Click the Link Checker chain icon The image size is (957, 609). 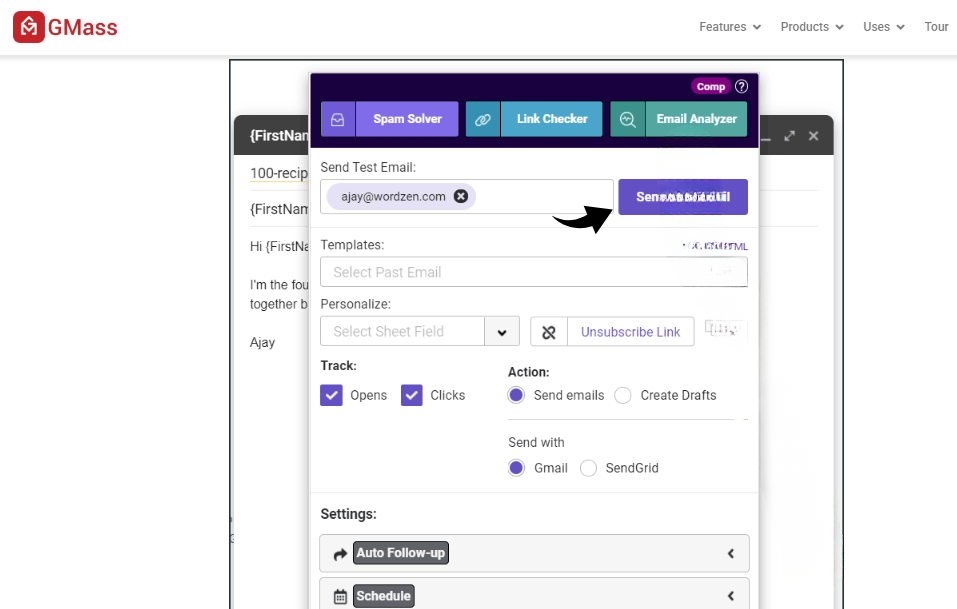coord(483,119)
